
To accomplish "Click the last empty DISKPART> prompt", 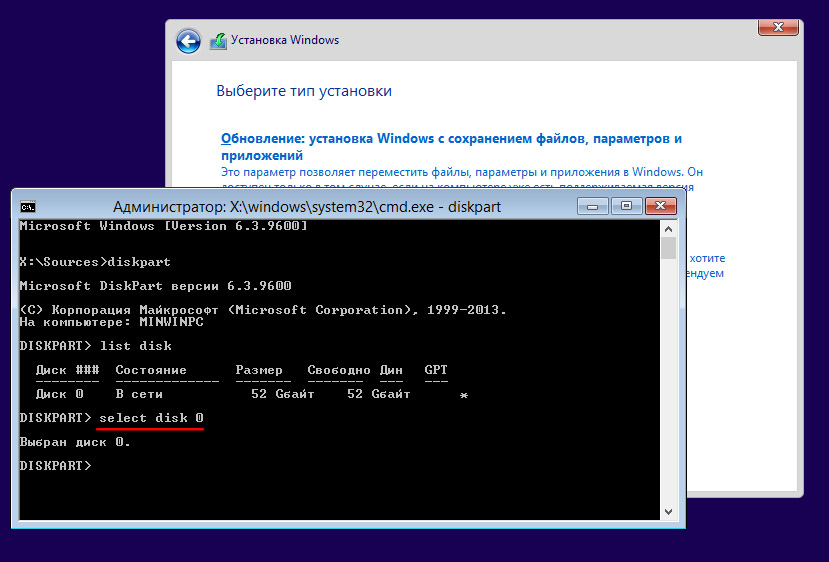I will [x=55, y=466].
